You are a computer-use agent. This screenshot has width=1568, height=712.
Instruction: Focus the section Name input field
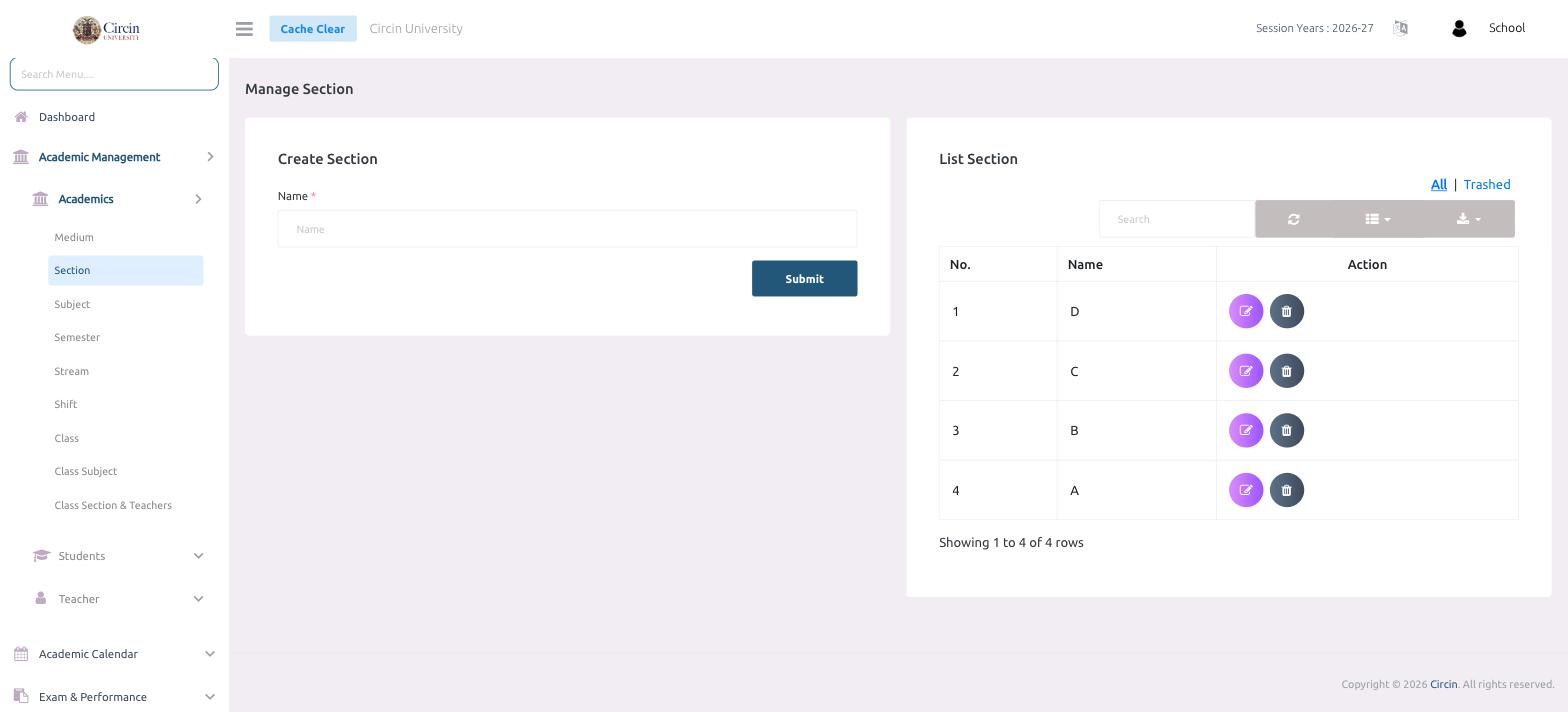(567, 229)
